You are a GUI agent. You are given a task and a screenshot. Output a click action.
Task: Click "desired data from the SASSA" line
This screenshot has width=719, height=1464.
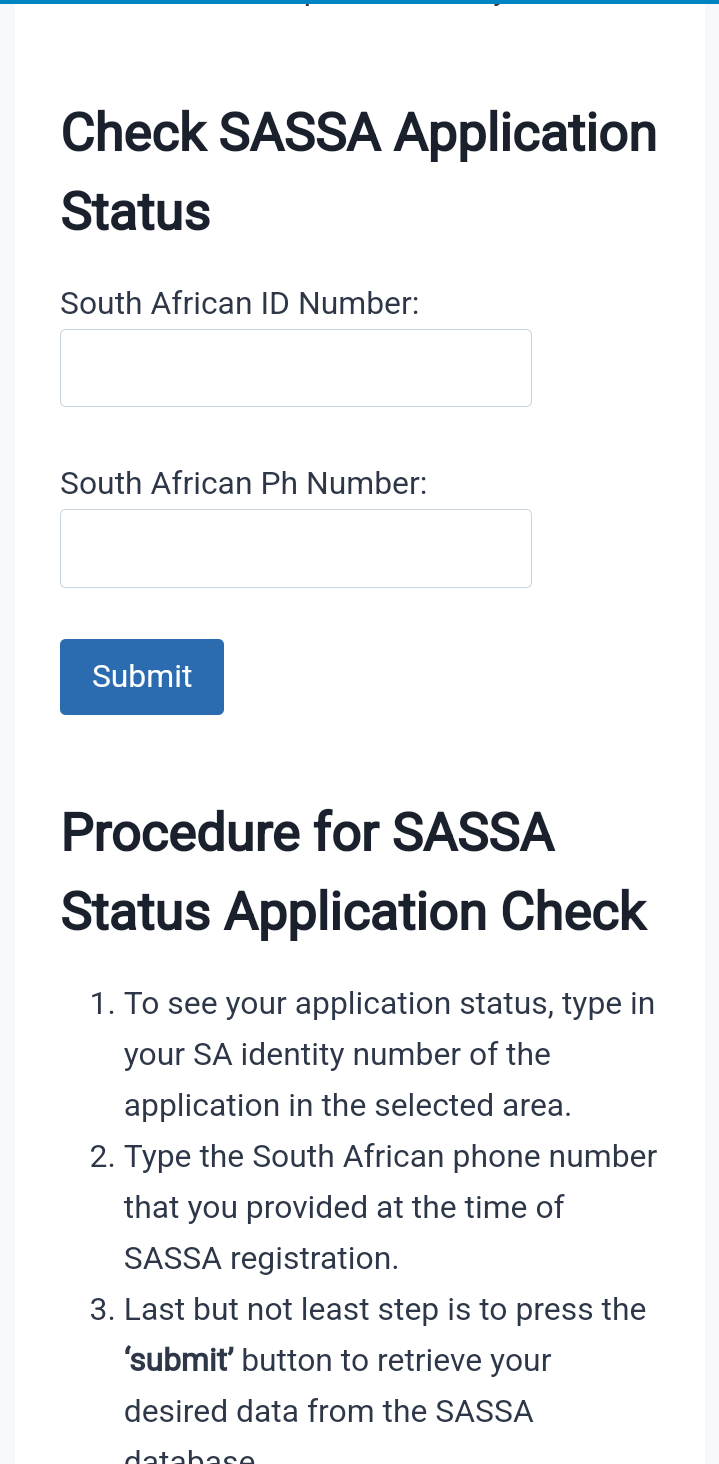(328, 1411)
